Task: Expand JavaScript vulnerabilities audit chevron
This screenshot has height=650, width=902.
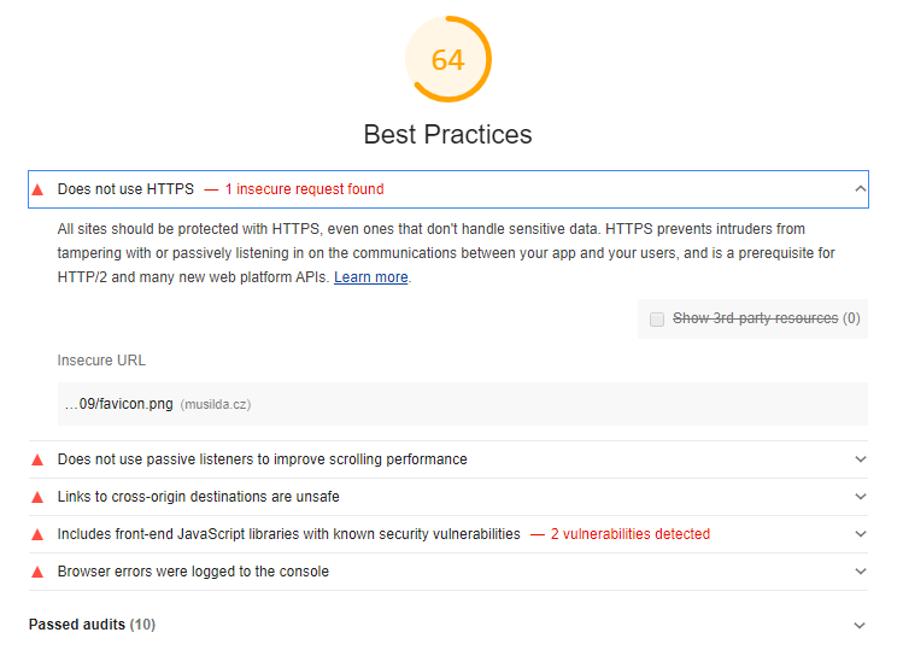Action: coord(860,534)
